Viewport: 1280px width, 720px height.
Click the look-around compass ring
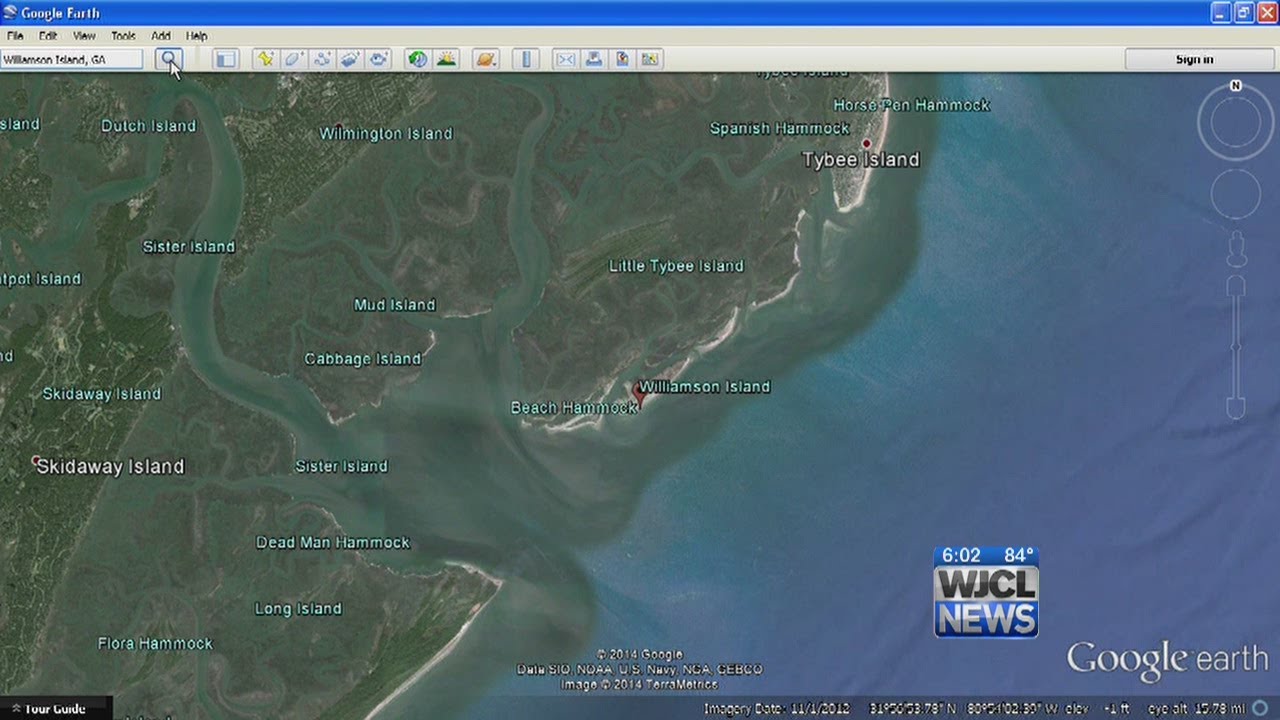coord(1236,122)
